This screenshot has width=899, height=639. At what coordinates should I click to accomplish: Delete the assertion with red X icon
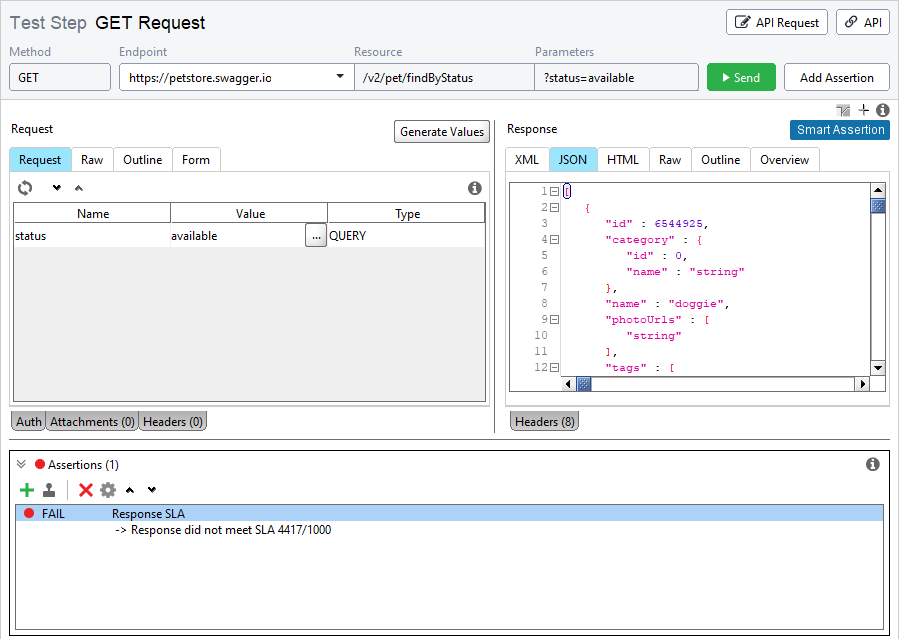85,490
